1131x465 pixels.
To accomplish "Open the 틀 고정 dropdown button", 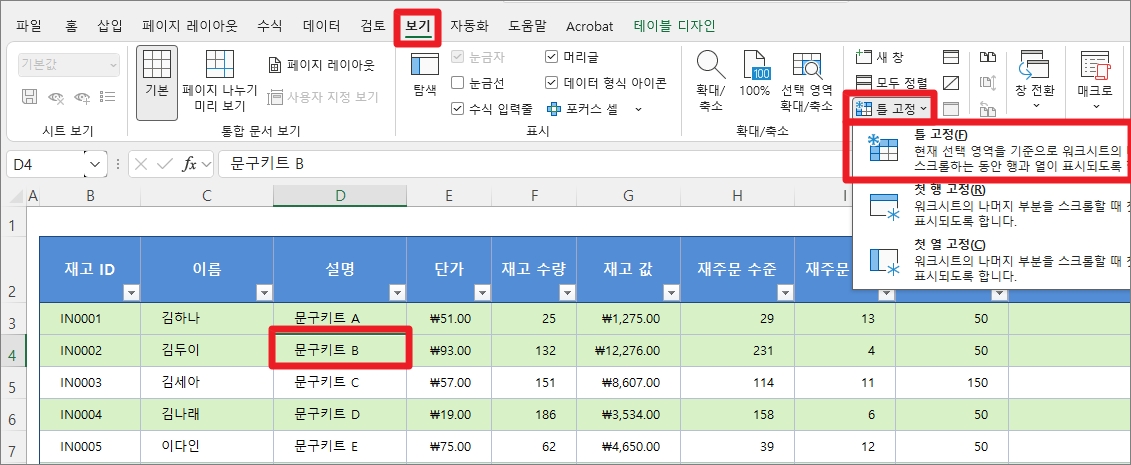I will pos(892,109).
